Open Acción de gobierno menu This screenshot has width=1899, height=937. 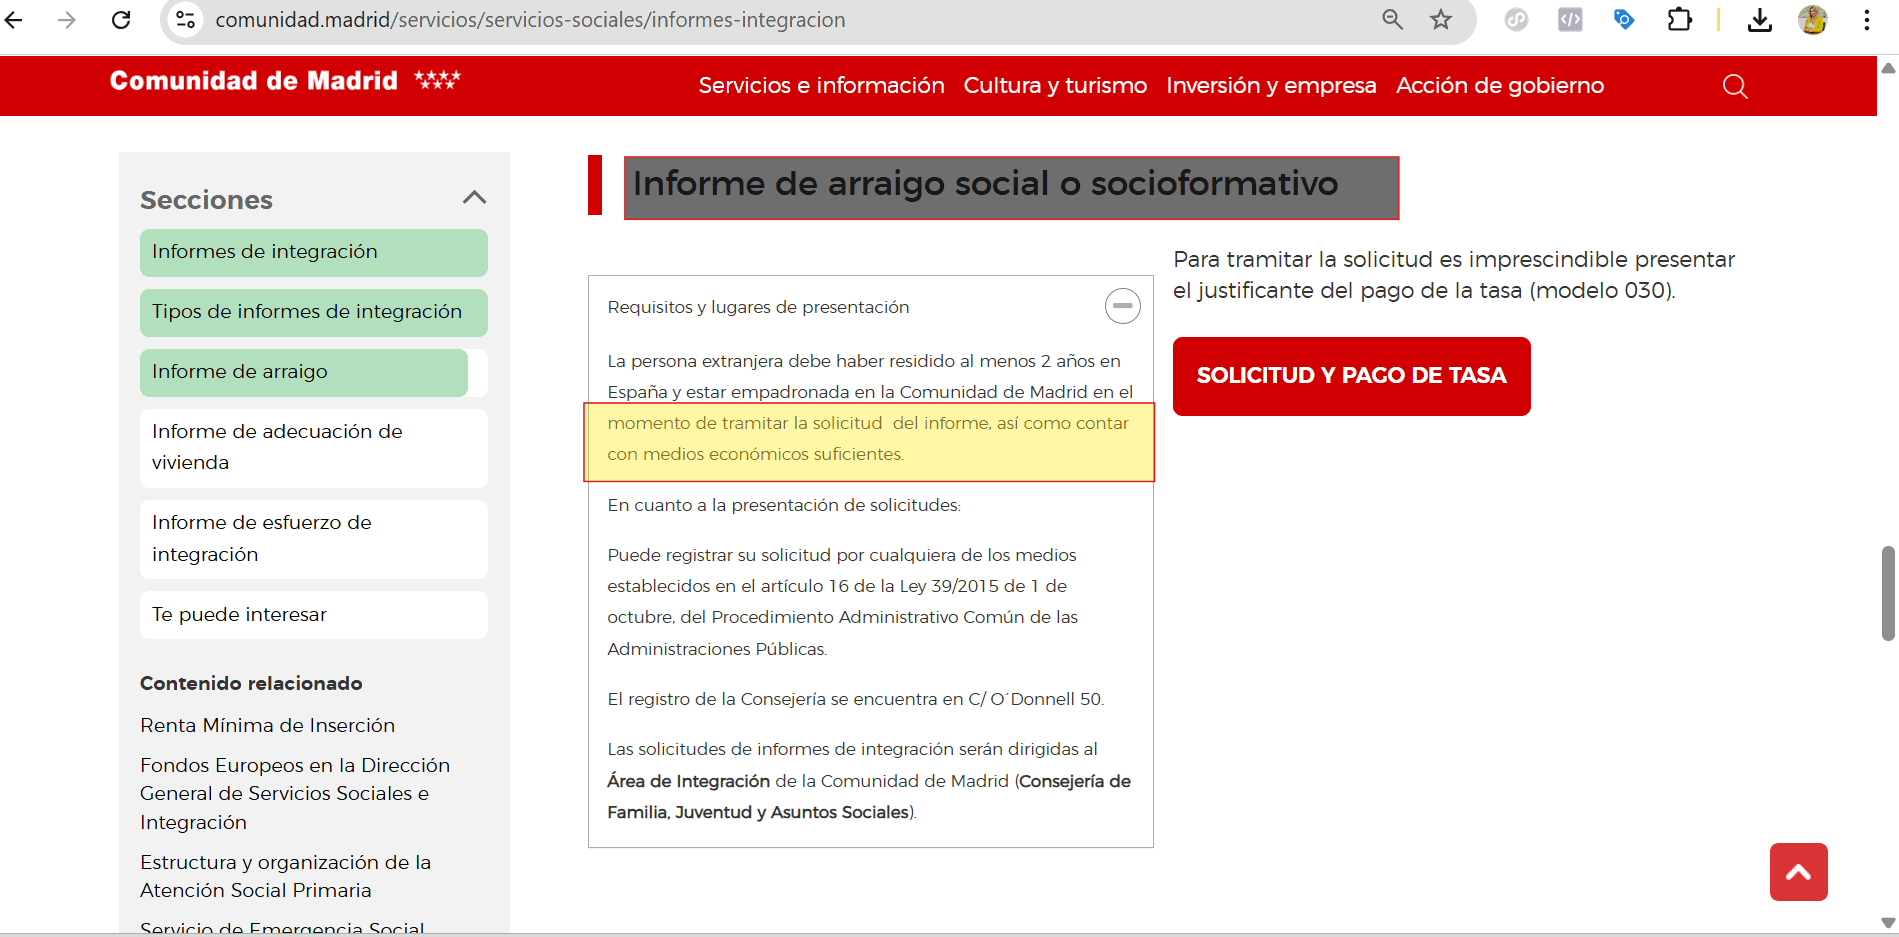click(x=1499, y=86)
